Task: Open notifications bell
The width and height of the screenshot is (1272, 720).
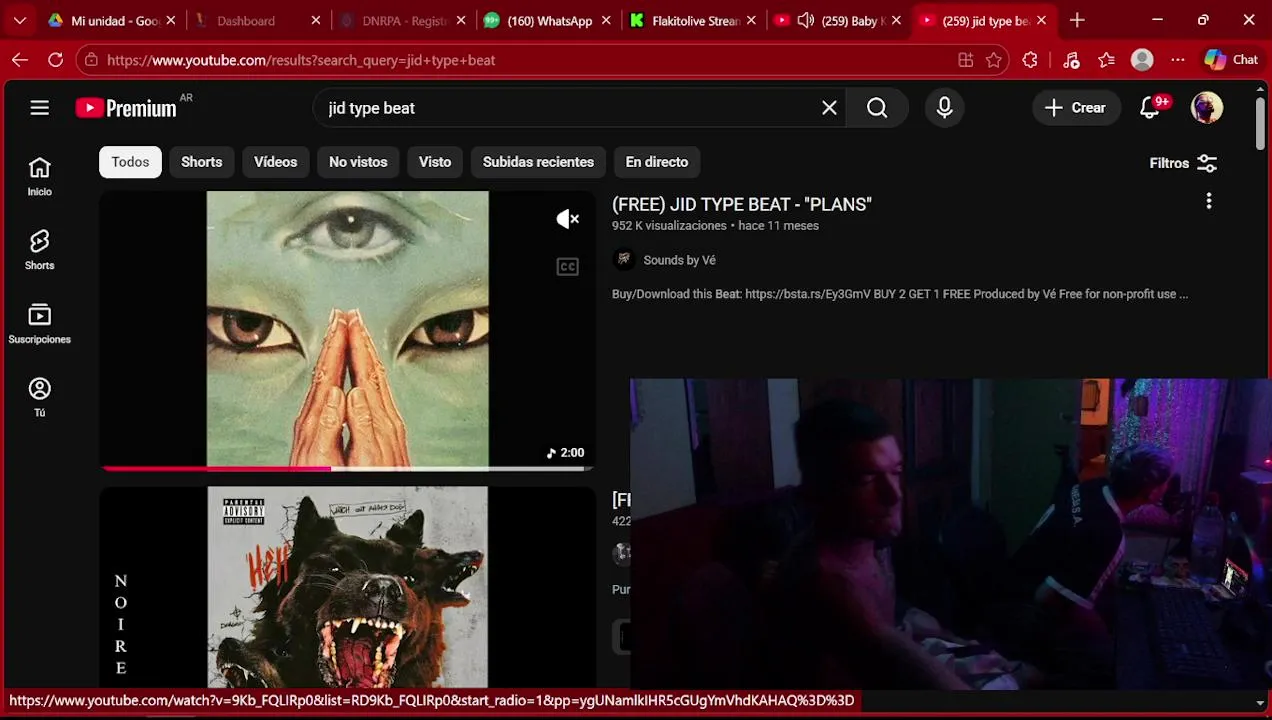Action: 1150,108
